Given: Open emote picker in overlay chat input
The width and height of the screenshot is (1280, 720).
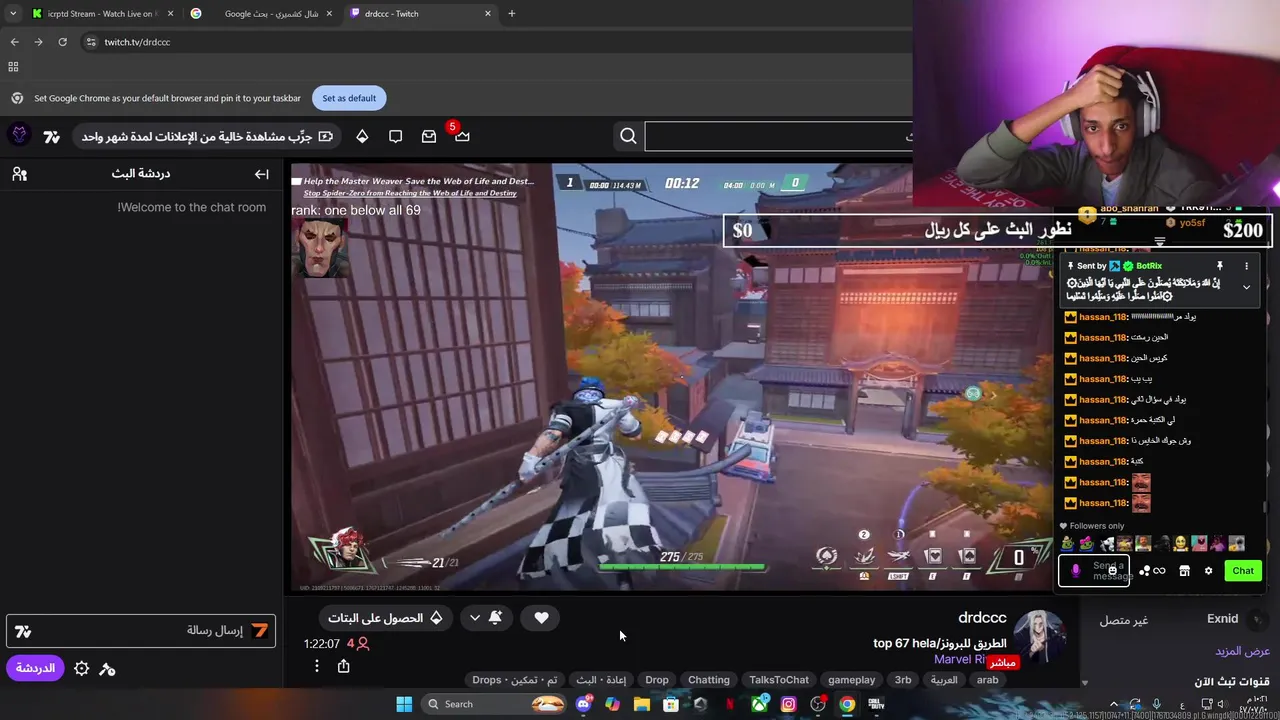Looking at the screenshot, I should 1112,571.
